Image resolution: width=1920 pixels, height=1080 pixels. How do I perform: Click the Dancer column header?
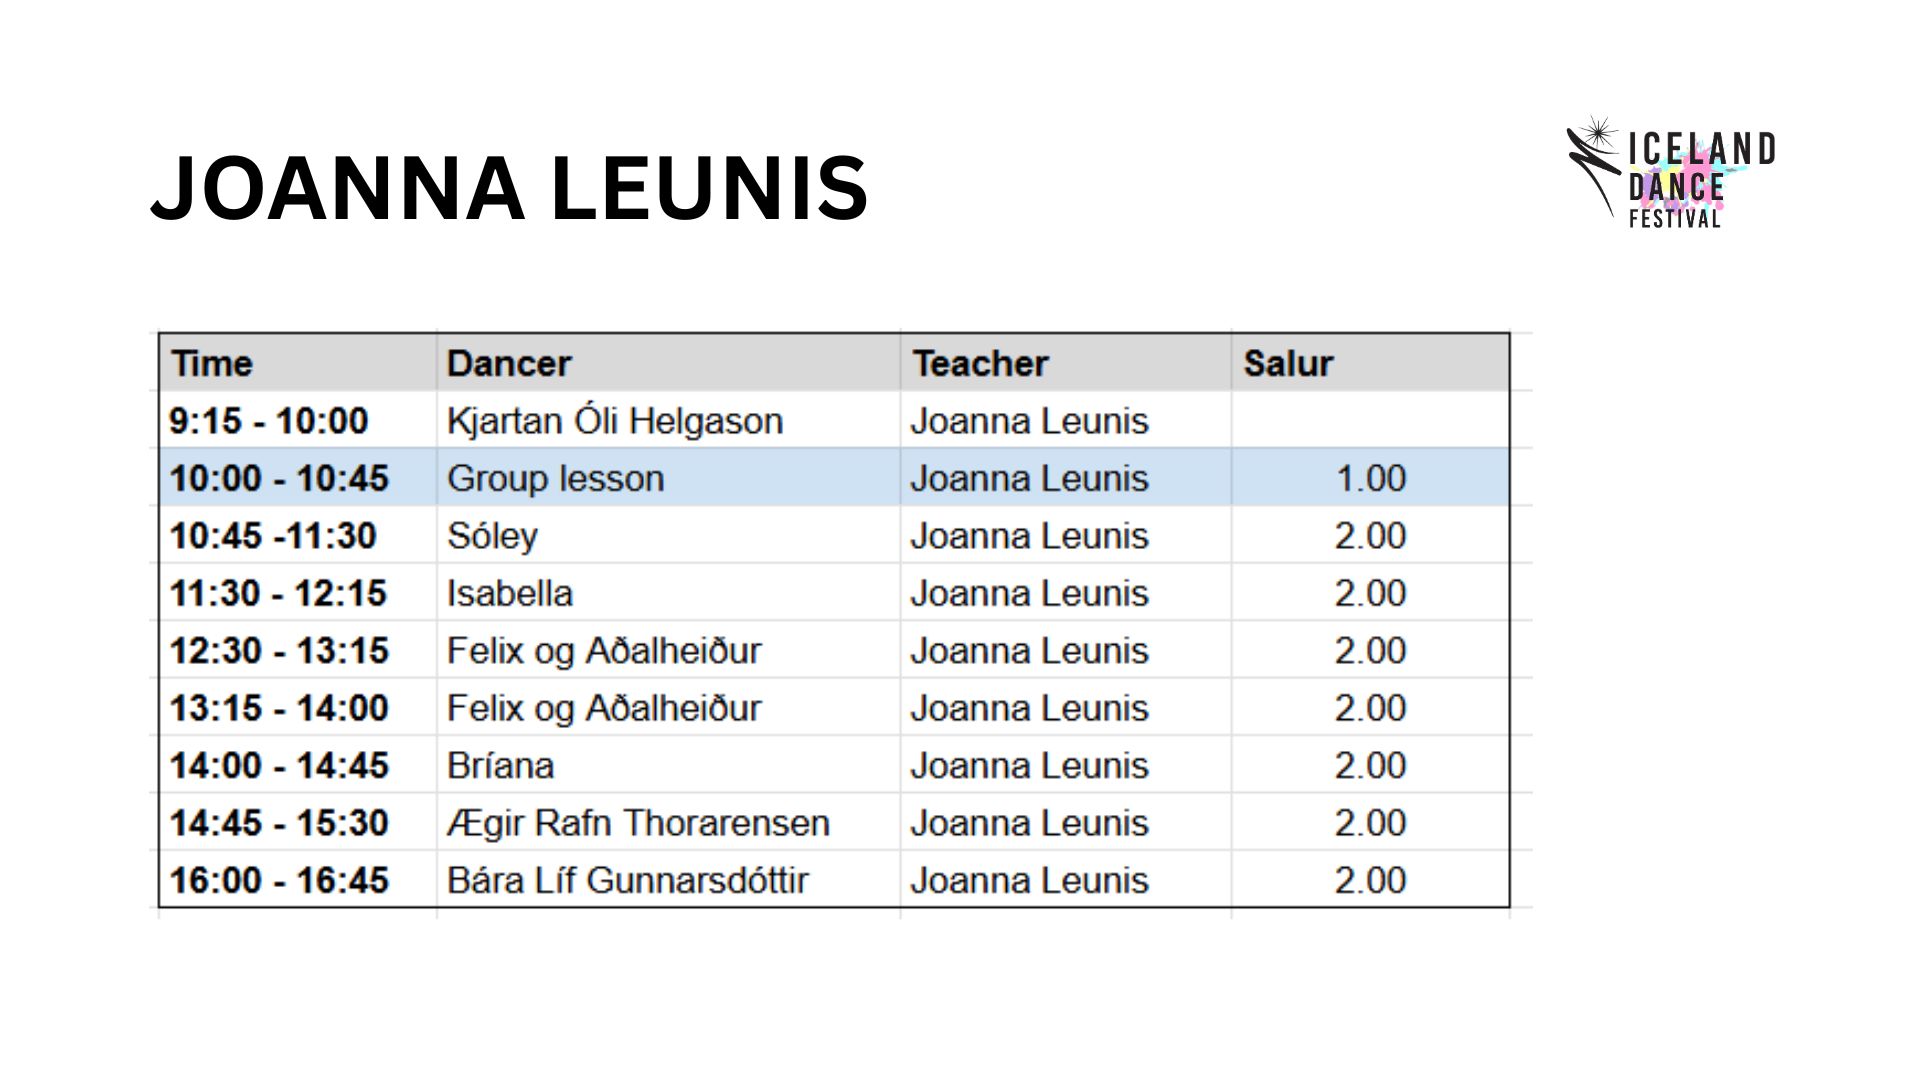[668, 362]
